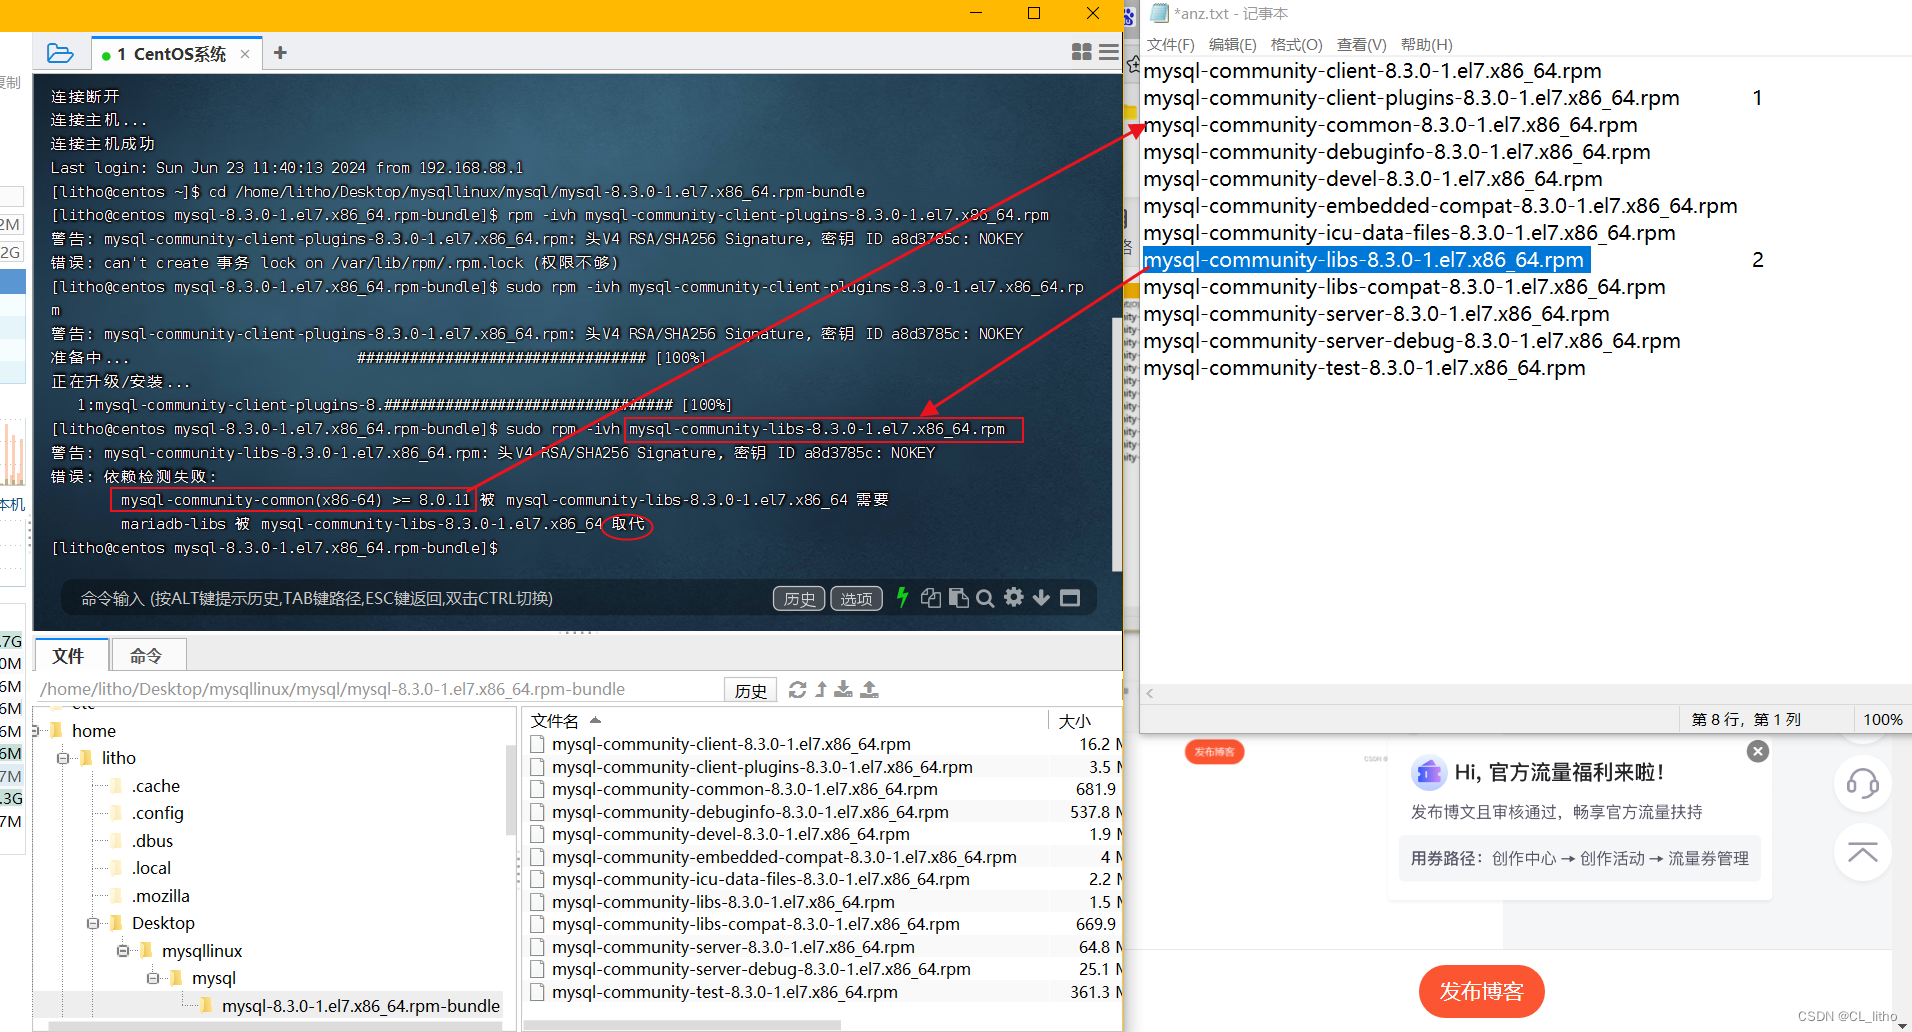Click the small red 发布博客 badge
Image resolution: width=1912 pixels, height=1032 pixels.
coord(1214,751)
